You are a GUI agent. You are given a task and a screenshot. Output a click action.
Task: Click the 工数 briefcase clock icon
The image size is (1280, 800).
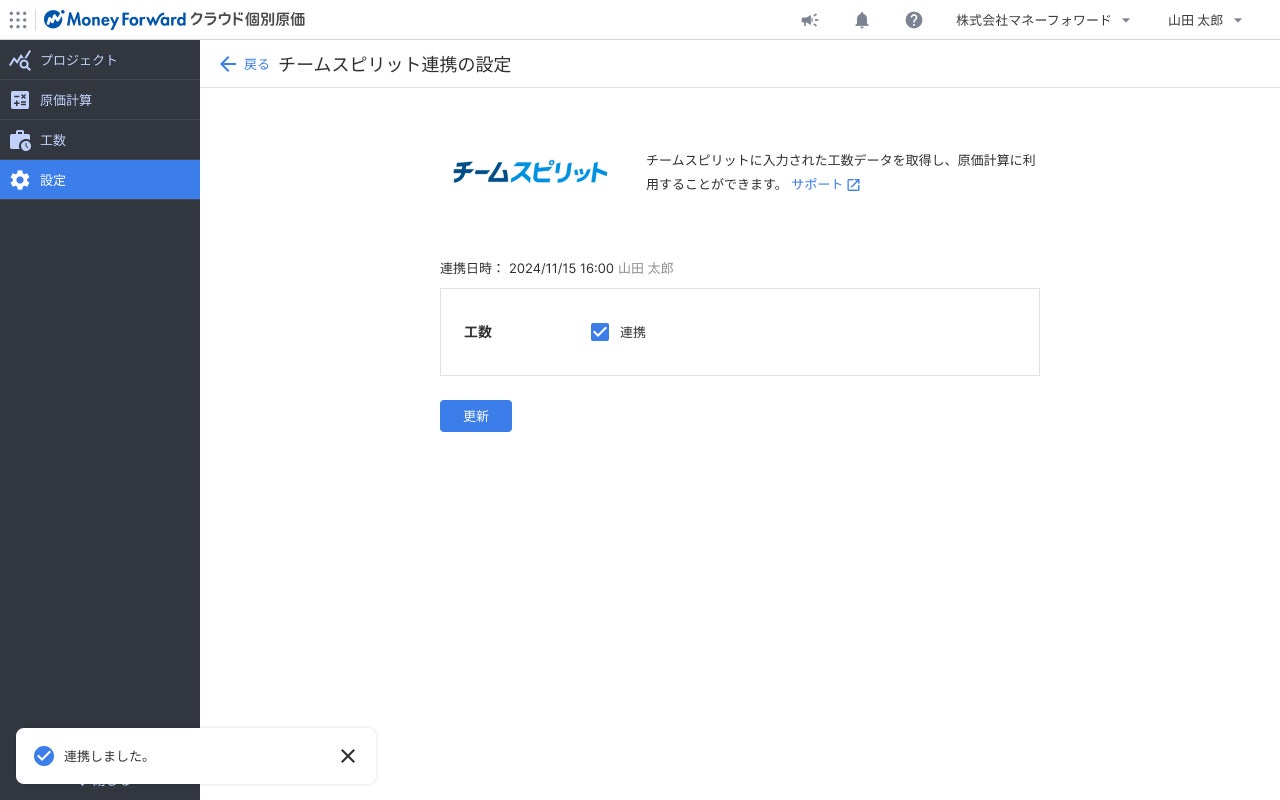tap(20, 140)
